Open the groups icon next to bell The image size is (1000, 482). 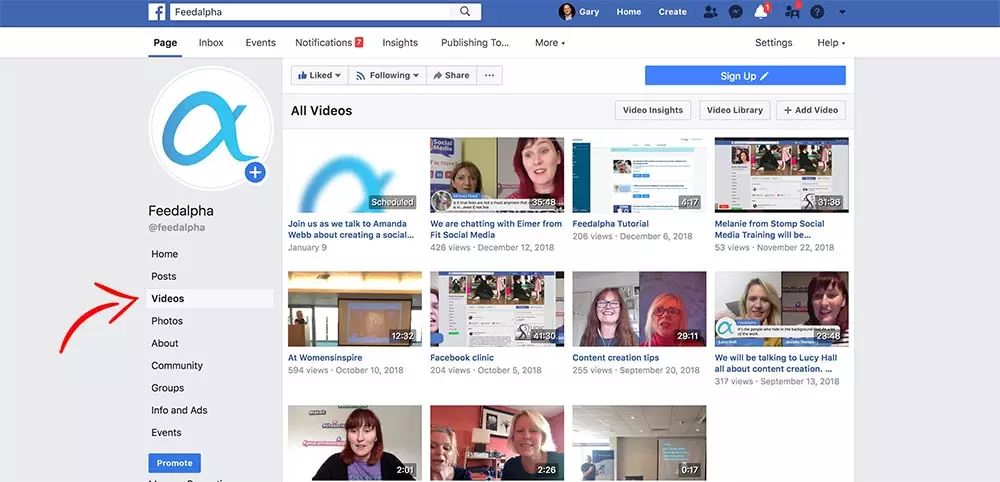click(x=792, y=11)
